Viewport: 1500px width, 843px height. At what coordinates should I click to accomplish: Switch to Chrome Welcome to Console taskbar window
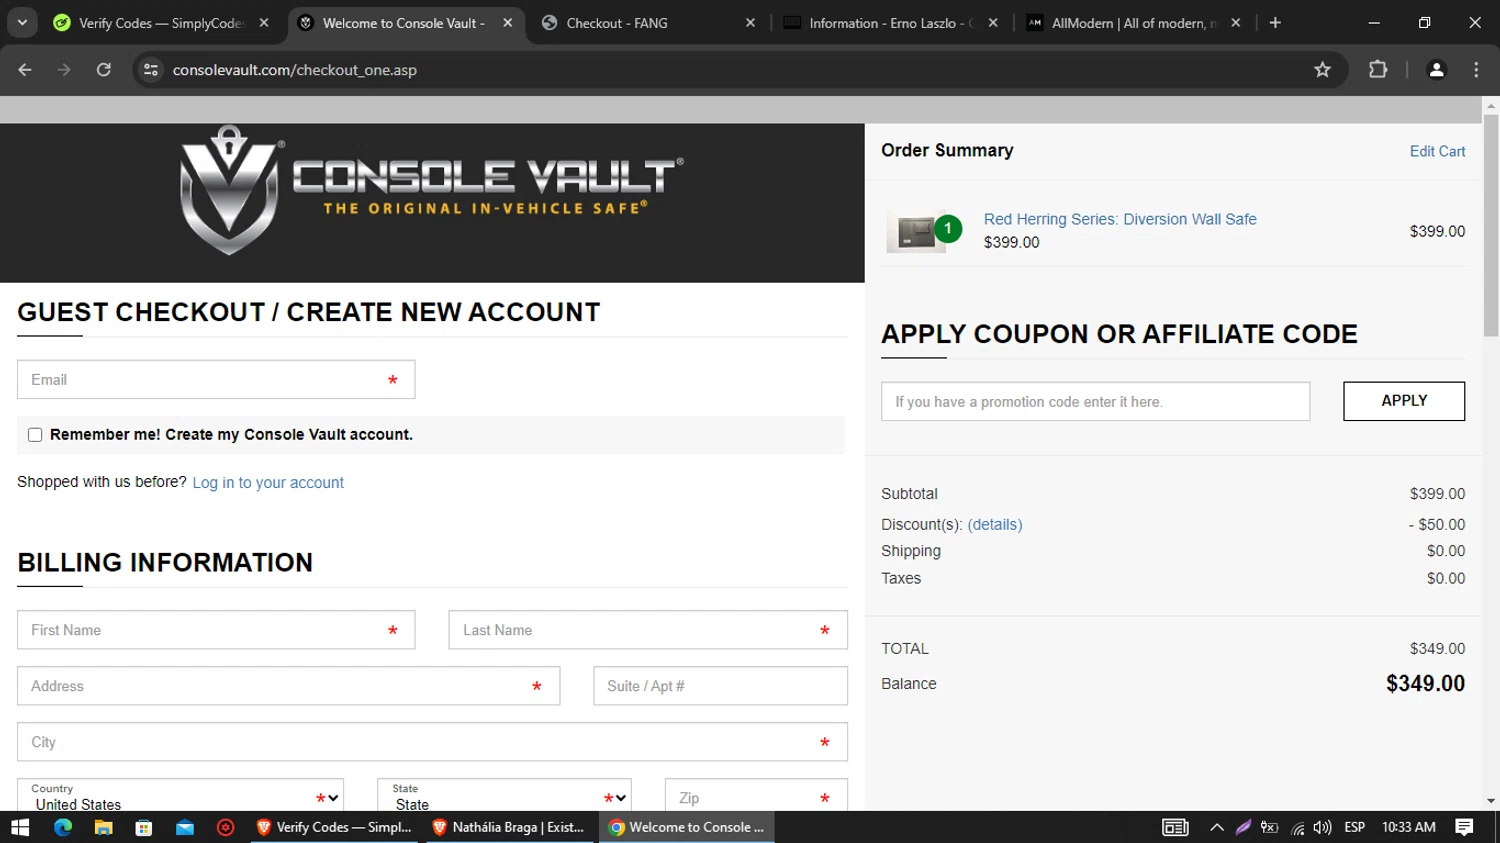pos(687,827)
